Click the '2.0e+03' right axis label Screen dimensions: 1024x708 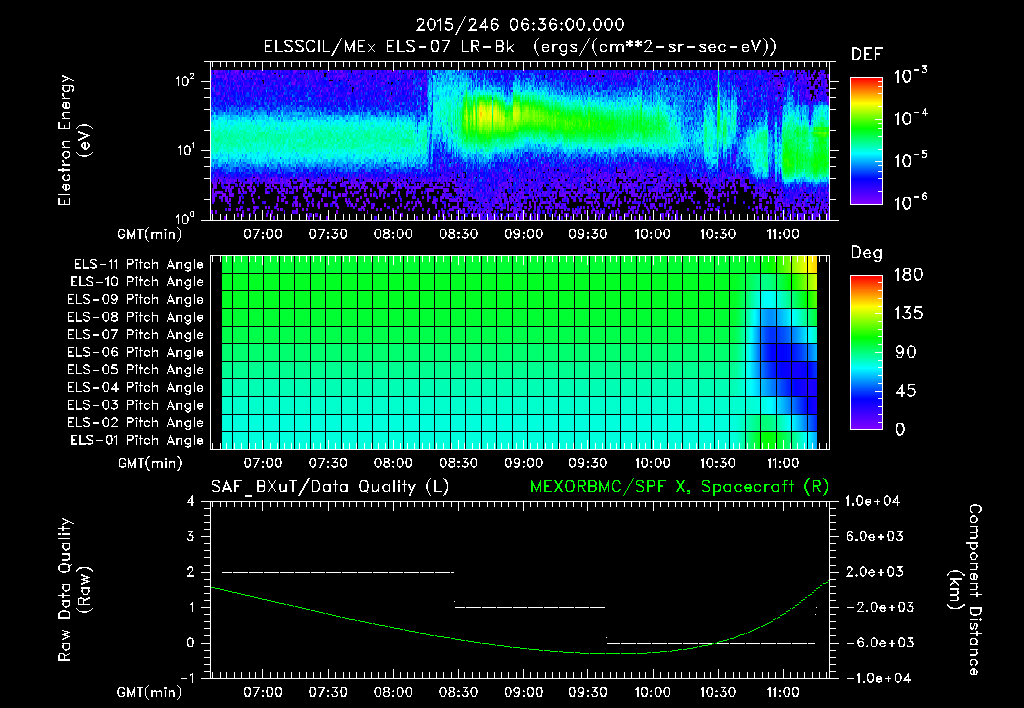(x=874, y=571)
